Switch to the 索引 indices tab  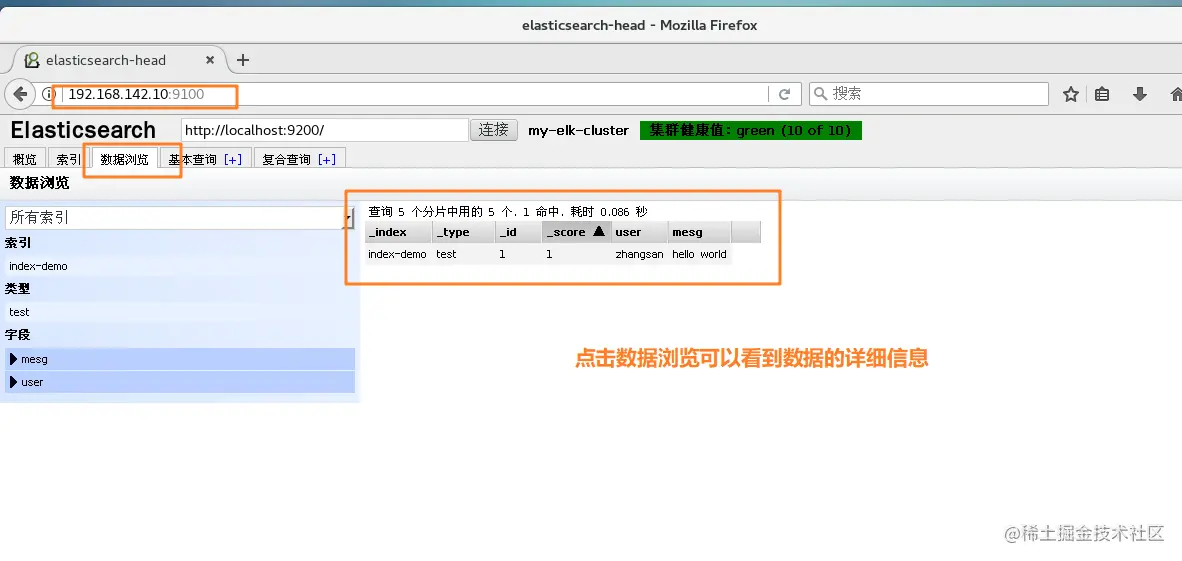click(x=69, y=159)
